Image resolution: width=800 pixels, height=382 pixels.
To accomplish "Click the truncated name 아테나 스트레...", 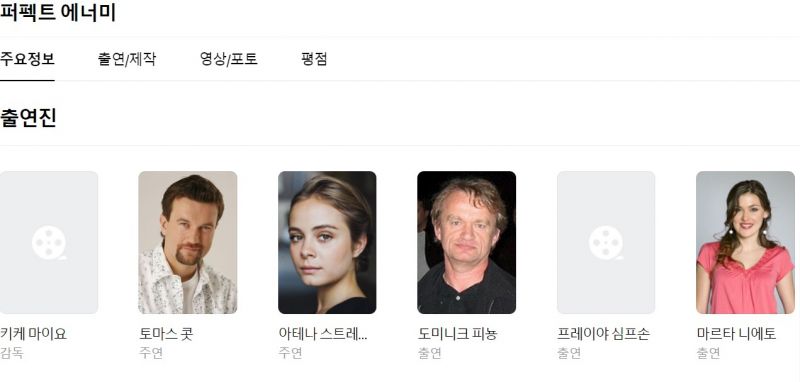I will [323, 334].
